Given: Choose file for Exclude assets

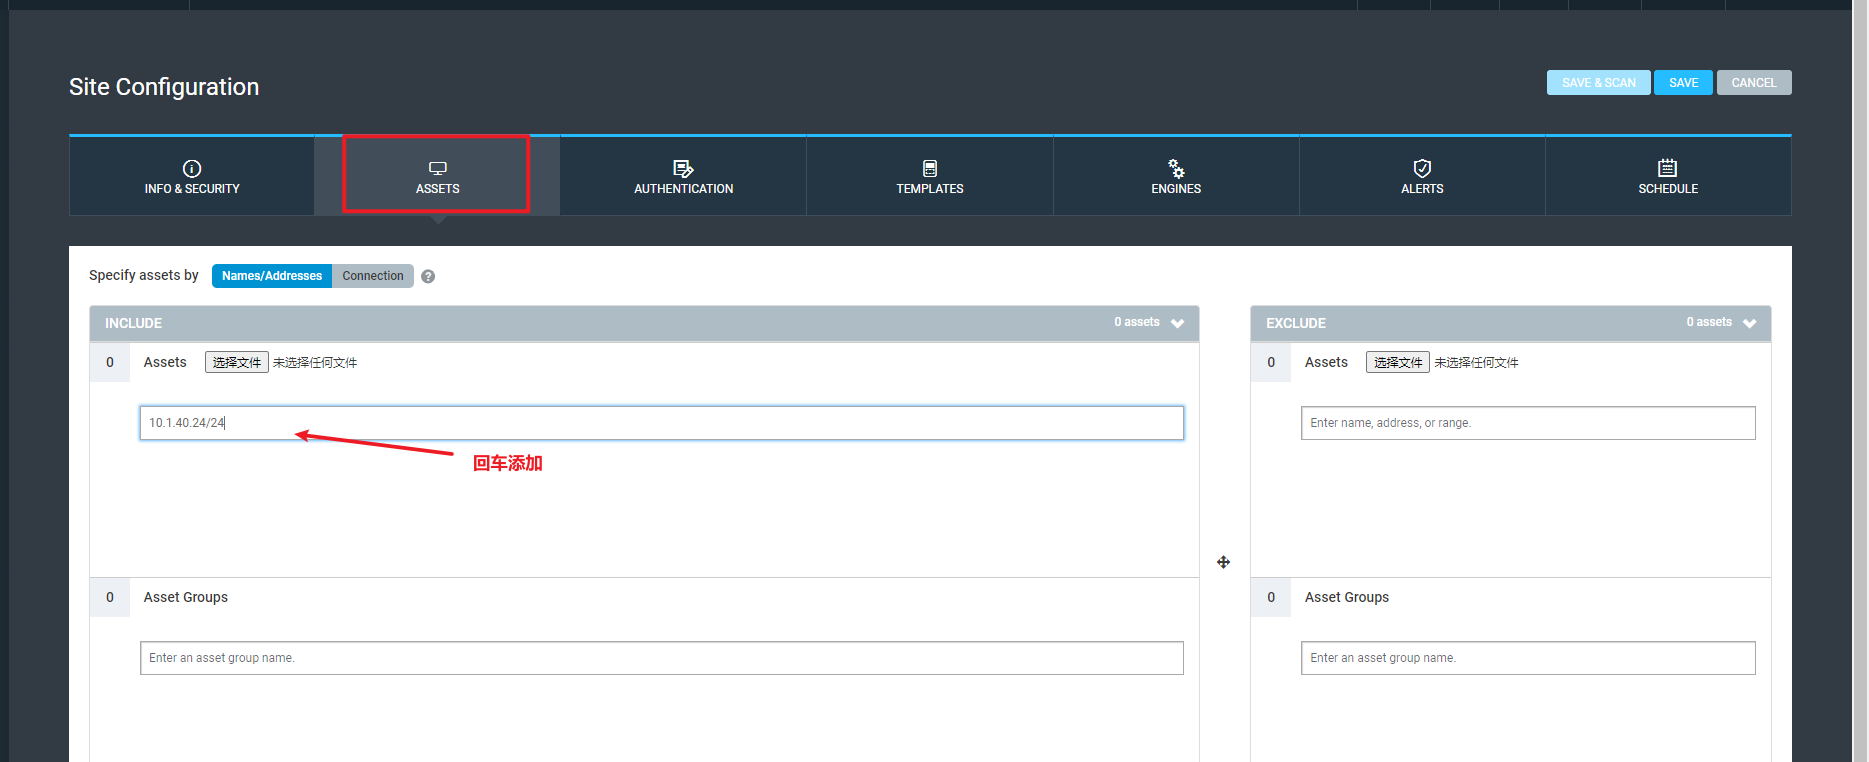Looking at the screenshot, I should [1398, 362].
